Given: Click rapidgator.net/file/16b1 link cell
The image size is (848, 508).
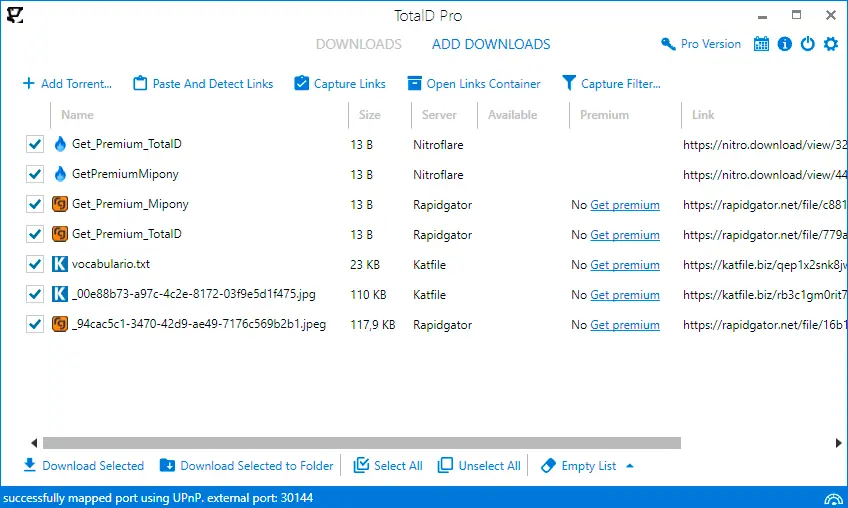Looking at the screenshot, I should pos(765,325).
